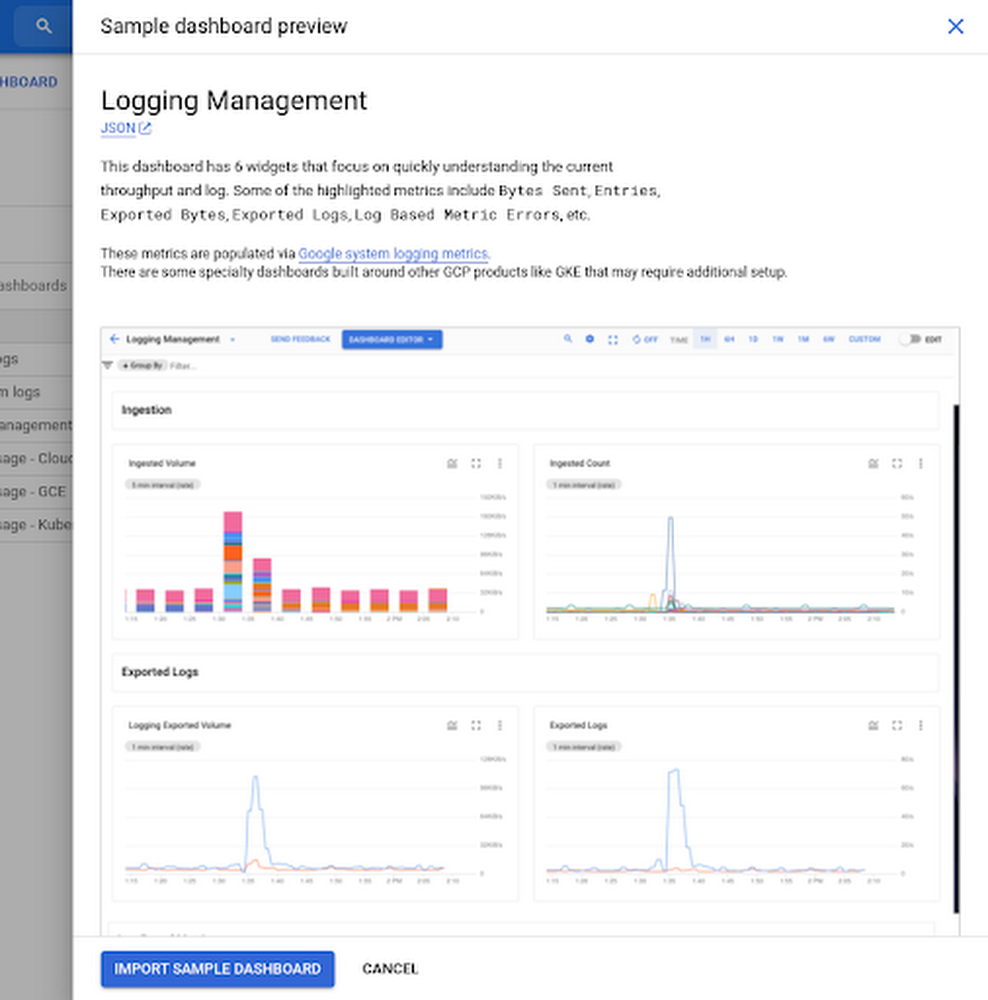Screen dimensions: 988x1000
Task: Click interval chip under Ingested Count title
Action: click(584, 485)
